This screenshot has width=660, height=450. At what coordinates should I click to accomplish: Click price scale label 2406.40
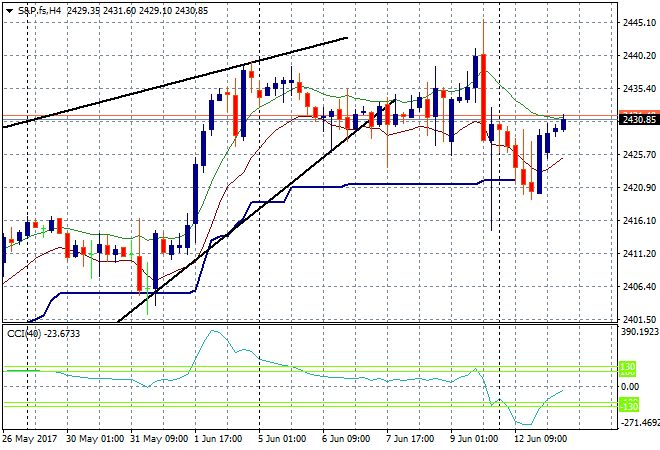pos(639,286)
